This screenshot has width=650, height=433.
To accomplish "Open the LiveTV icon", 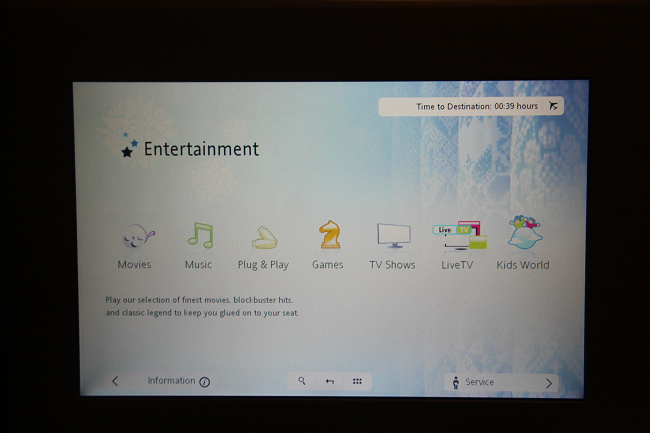I will pyautogui.click(x=459, y=235).
